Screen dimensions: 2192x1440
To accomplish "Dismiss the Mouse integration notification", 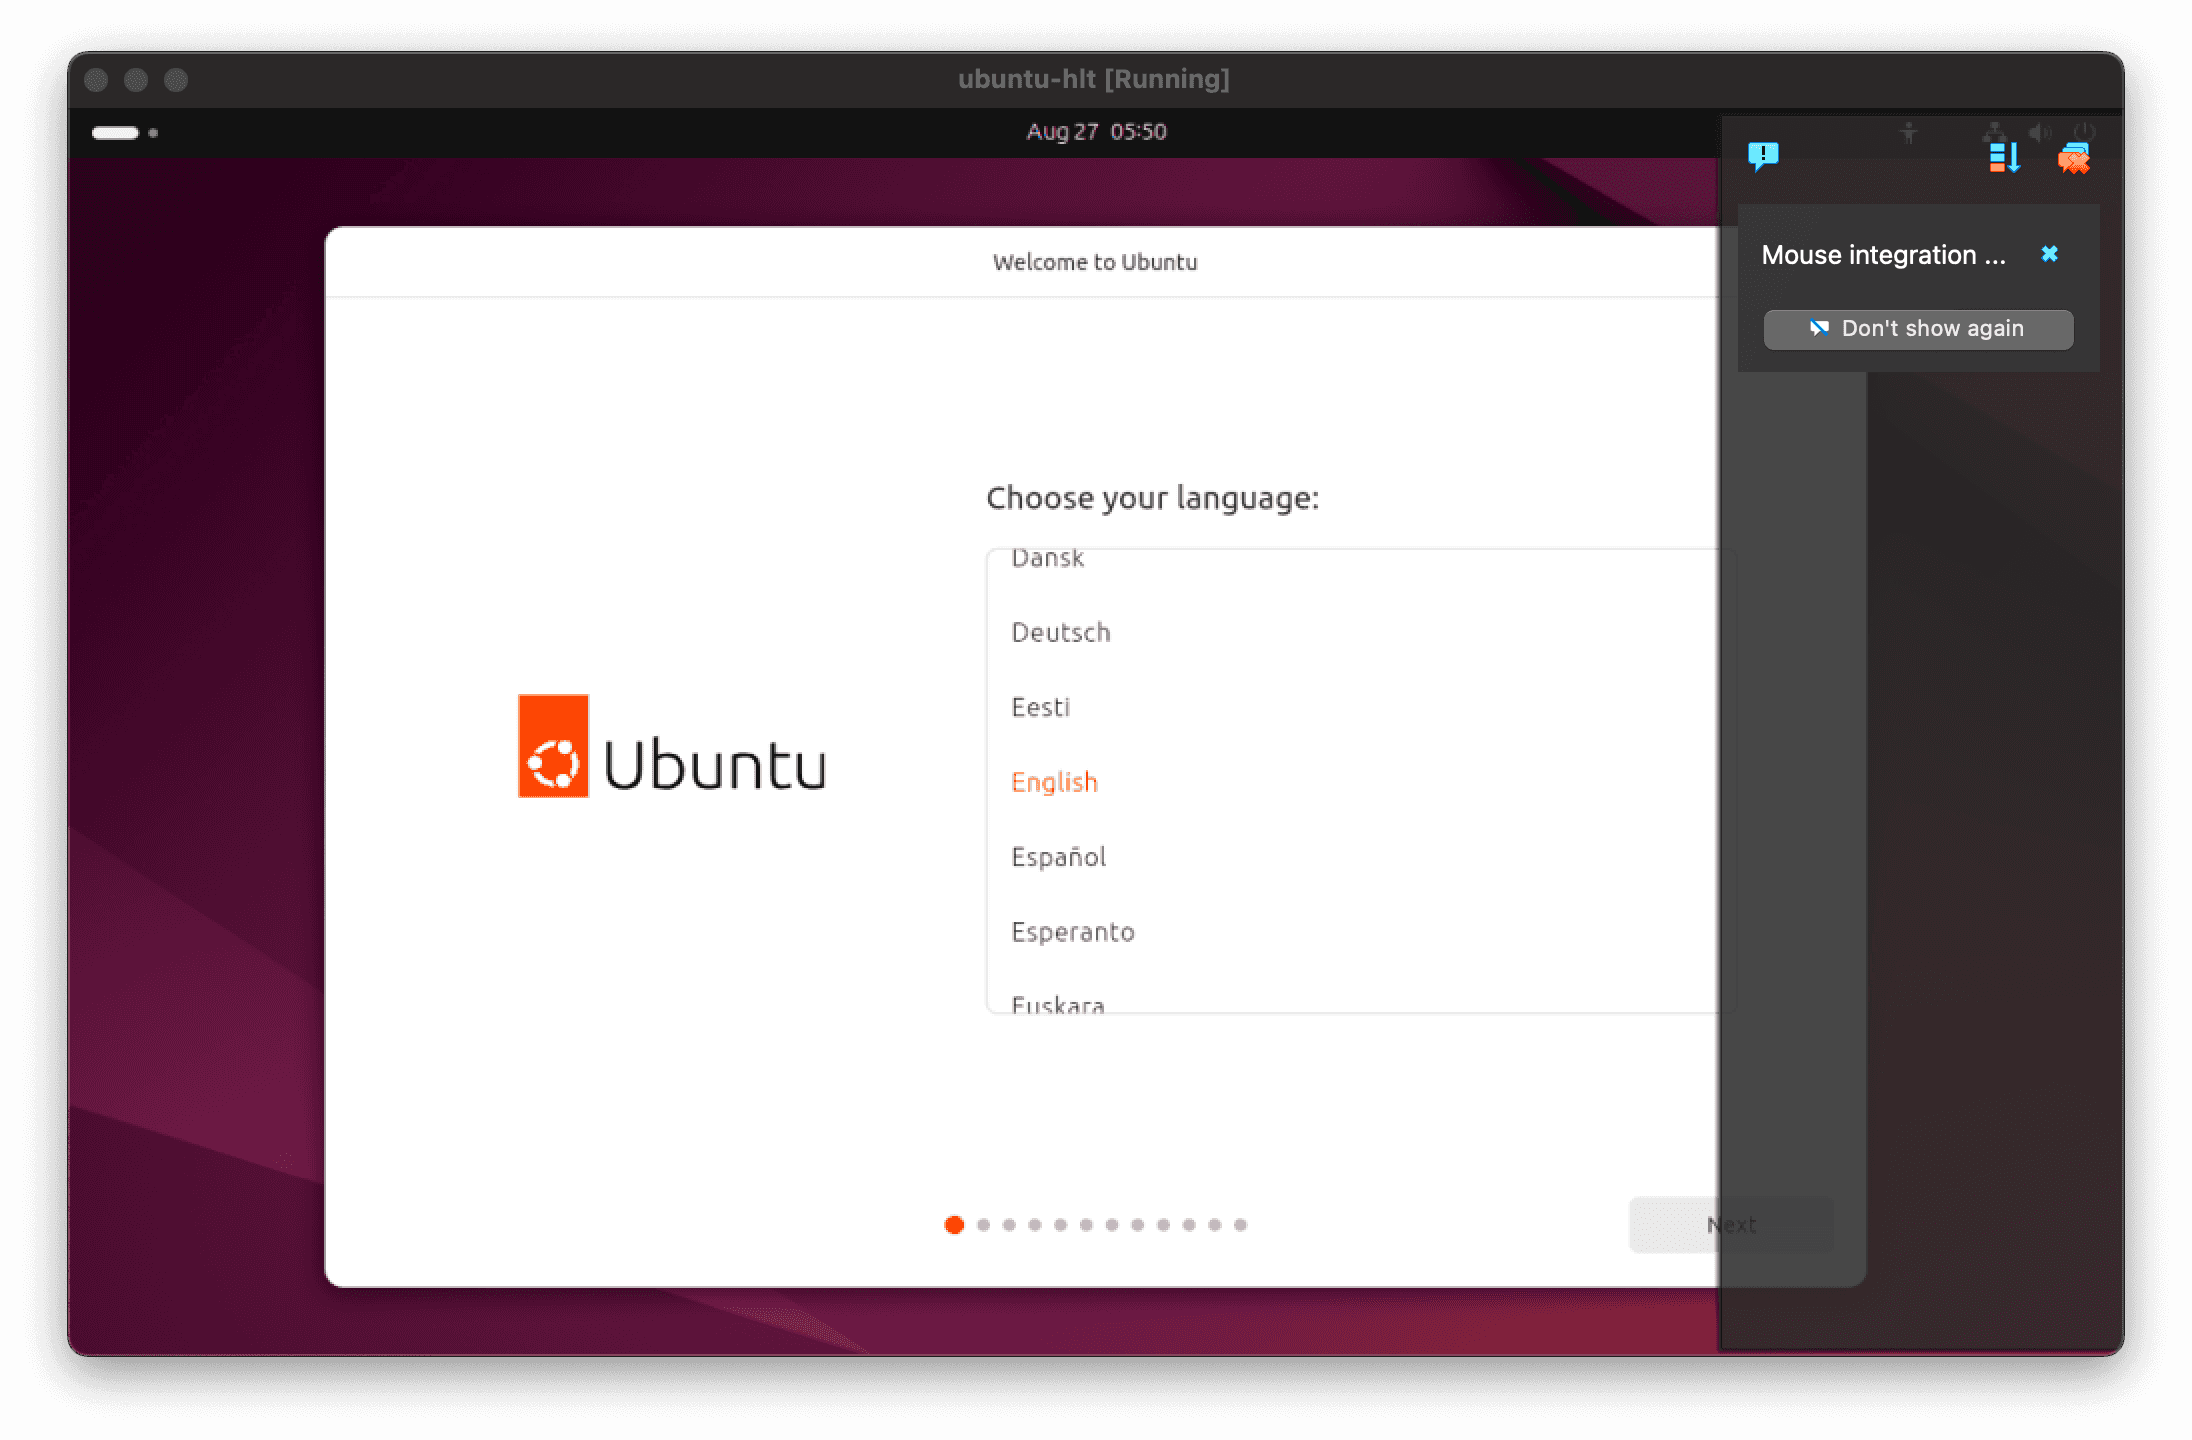I will [2049, 254].
